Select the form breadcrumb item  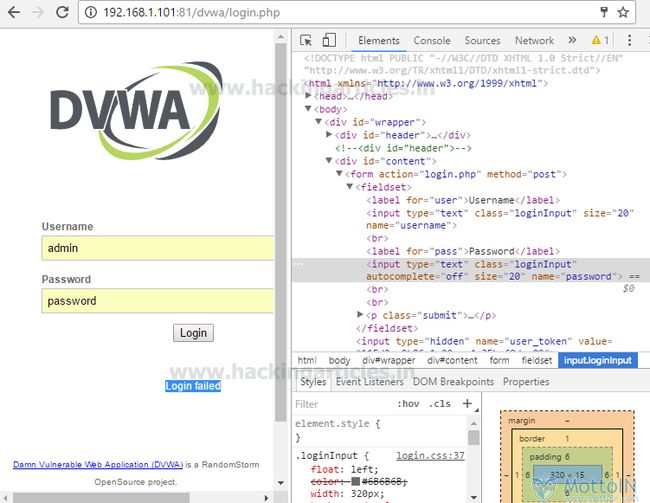click(500, 360)
